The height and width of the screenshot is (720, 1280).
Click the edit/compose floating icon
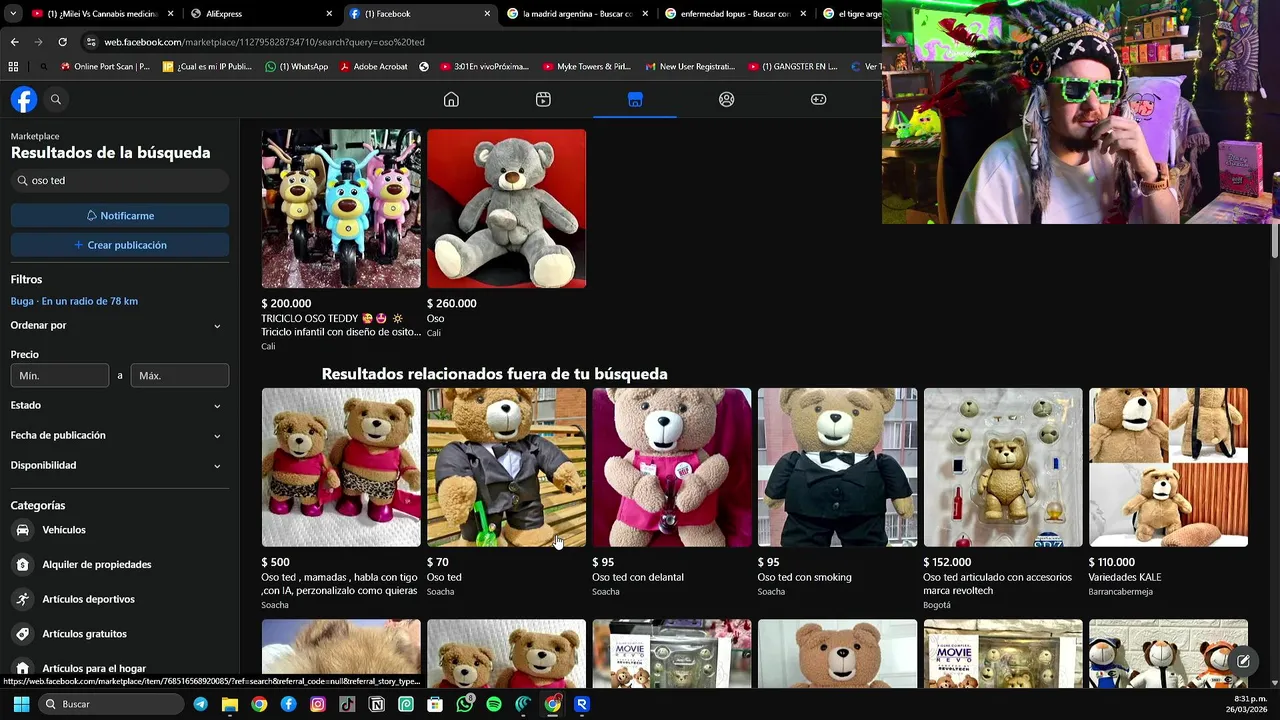(1243, 661)
